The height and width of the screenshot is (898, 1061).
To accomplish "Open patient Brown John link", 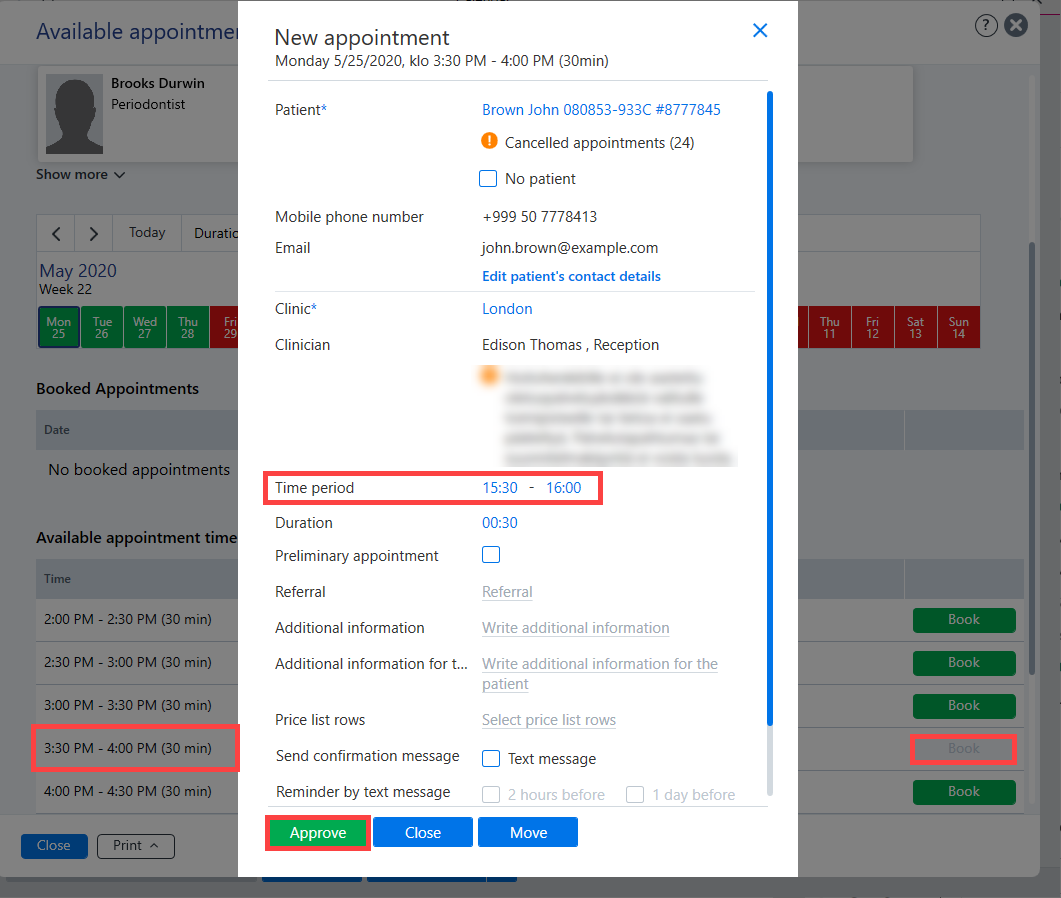I will (601, 110).
